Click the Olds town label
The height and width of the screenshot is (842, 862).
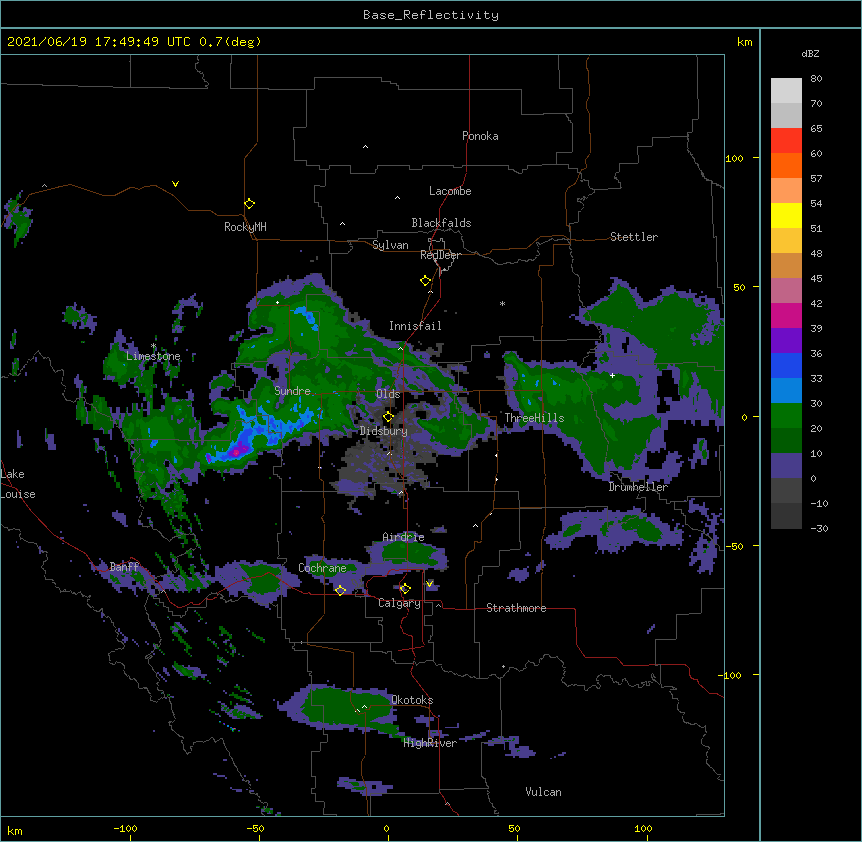coord(388,394)
